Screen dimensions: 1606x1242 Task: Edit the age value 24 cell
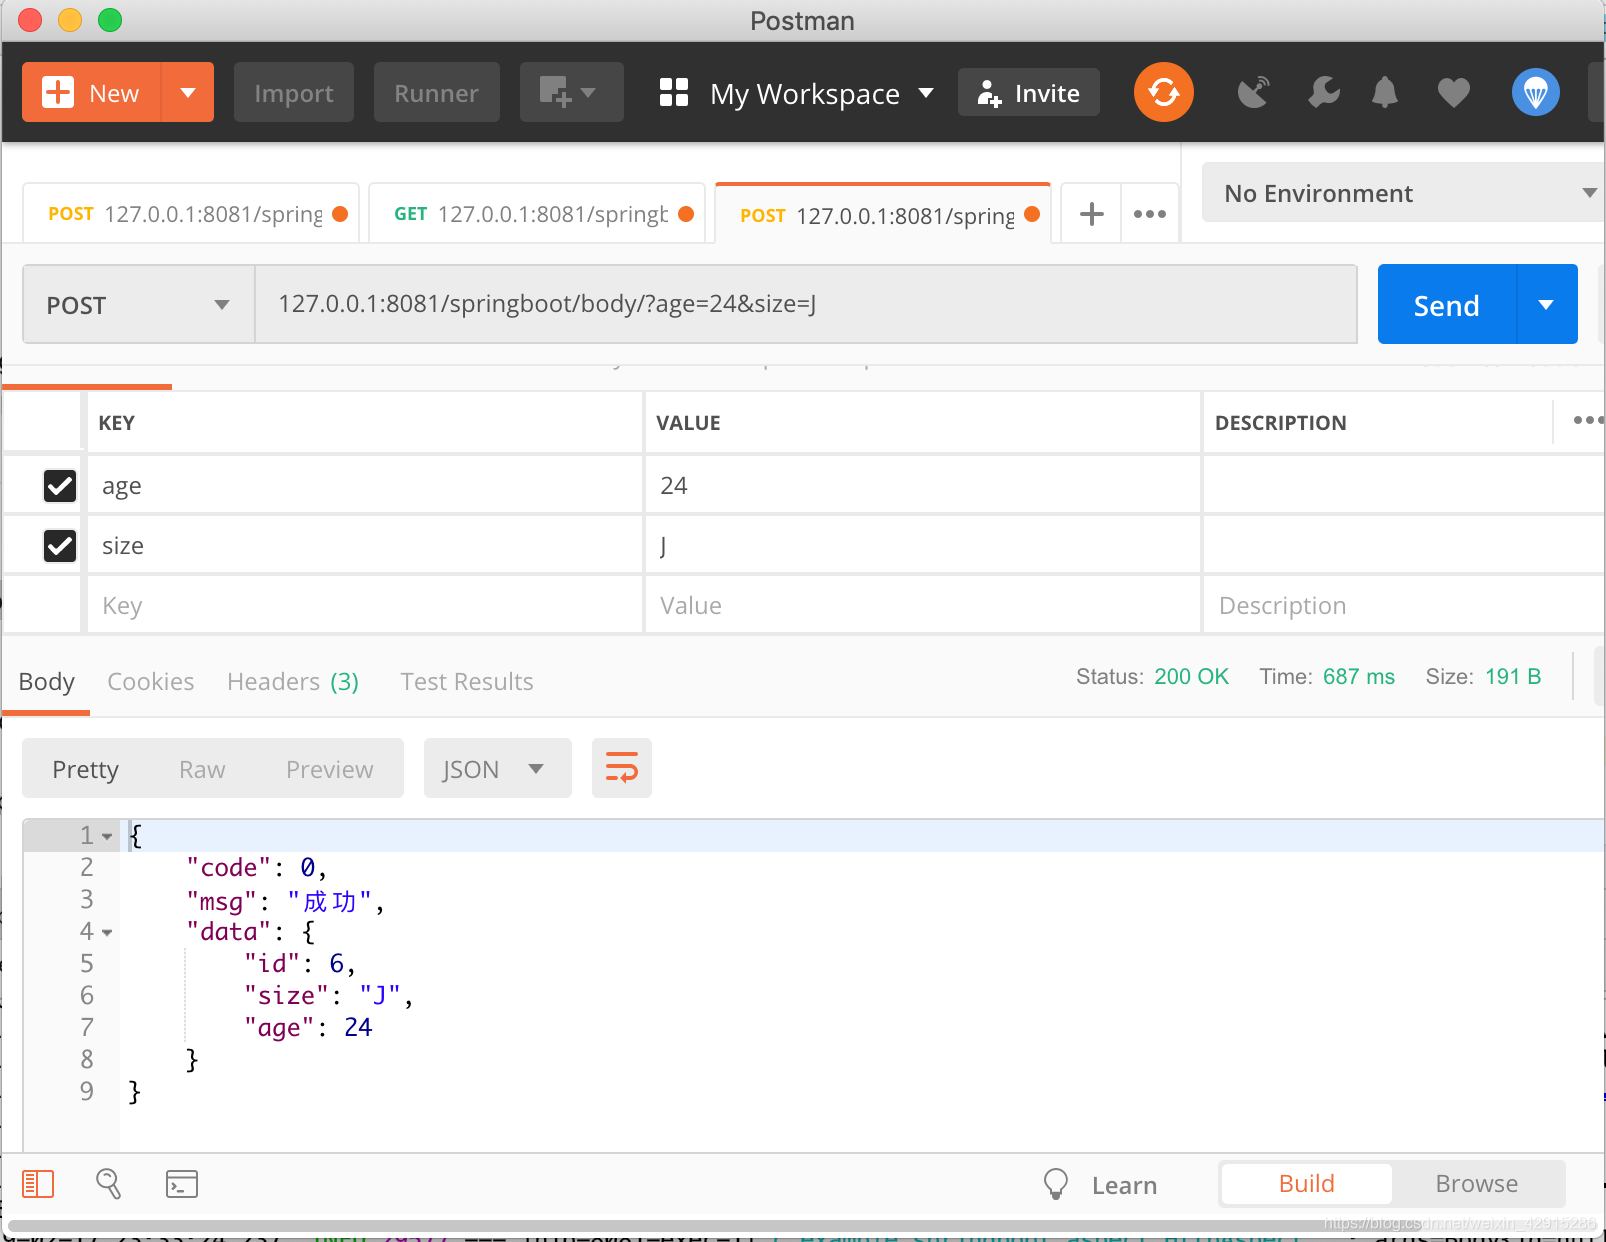(922, 485)
